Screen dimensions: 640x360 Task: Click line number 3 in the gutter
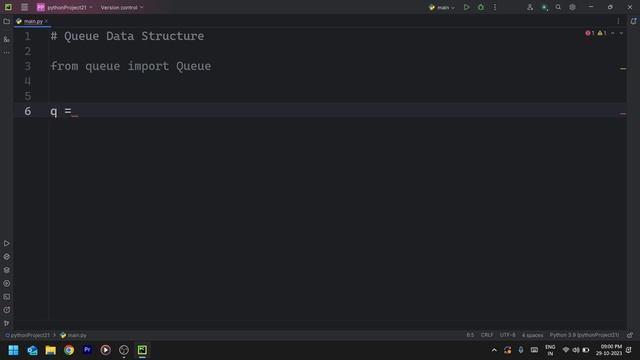27,66
